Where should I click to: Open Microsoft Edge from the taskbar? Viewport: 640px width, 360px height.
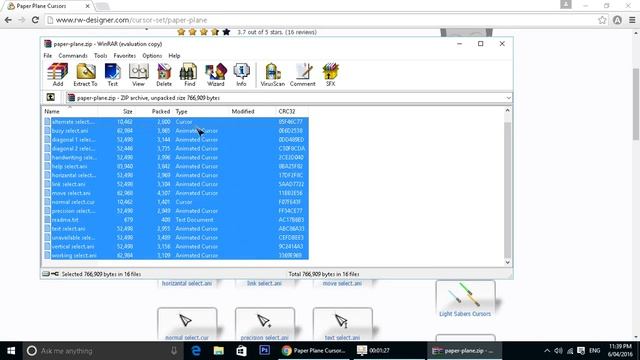[x=196, y=351]
